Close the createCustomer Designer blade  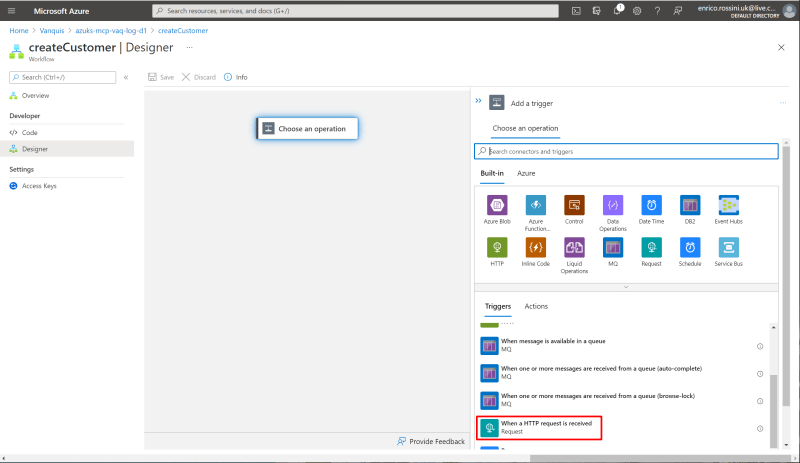coord(781,47)
